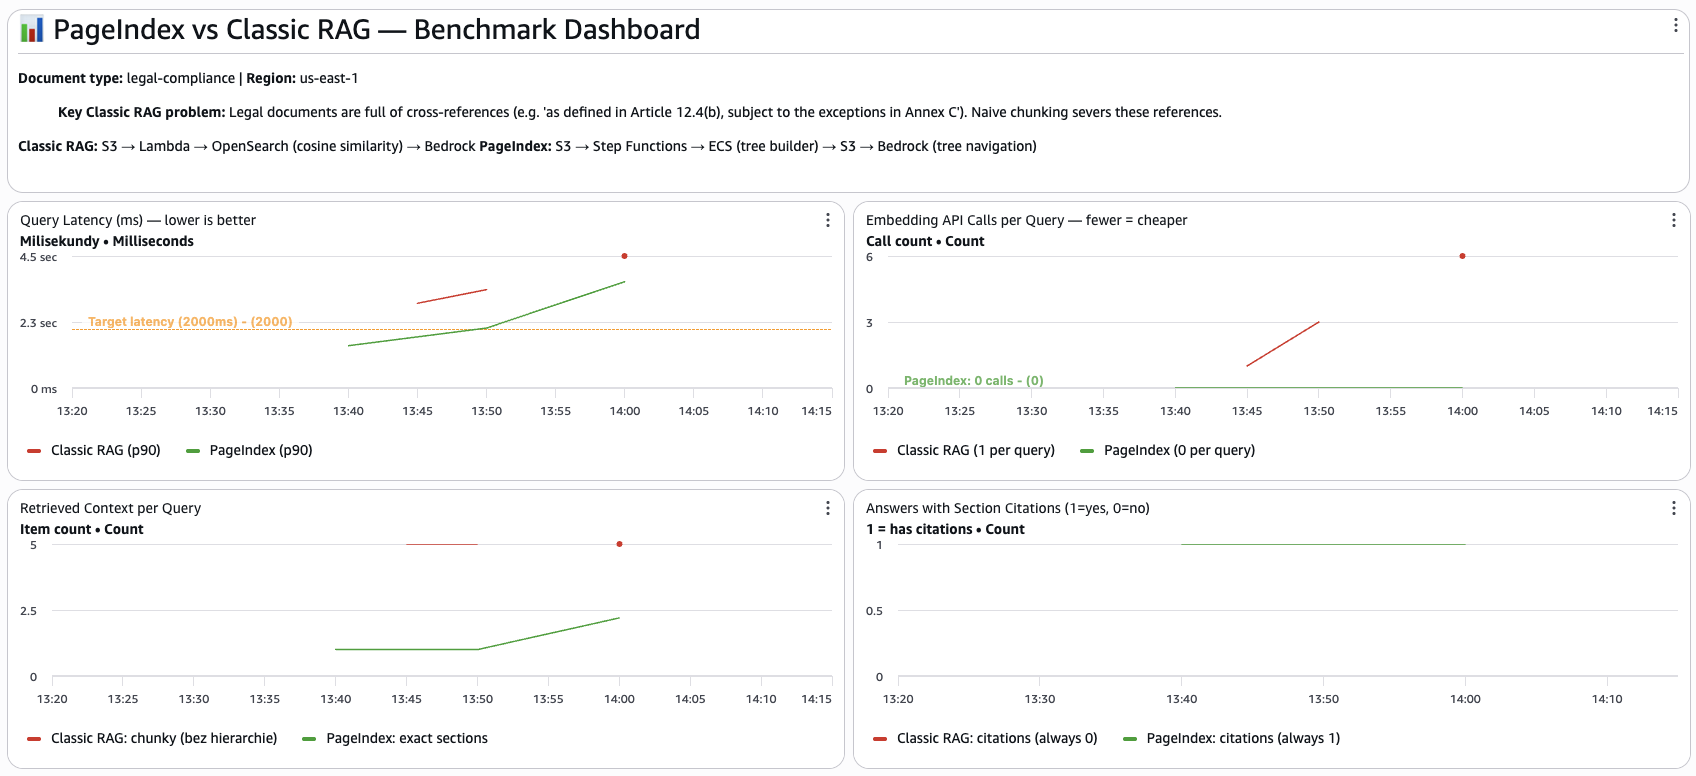Click the Target latency (2000ms) annotation label
The image size is (1696, 776).
tap(190, 322)
